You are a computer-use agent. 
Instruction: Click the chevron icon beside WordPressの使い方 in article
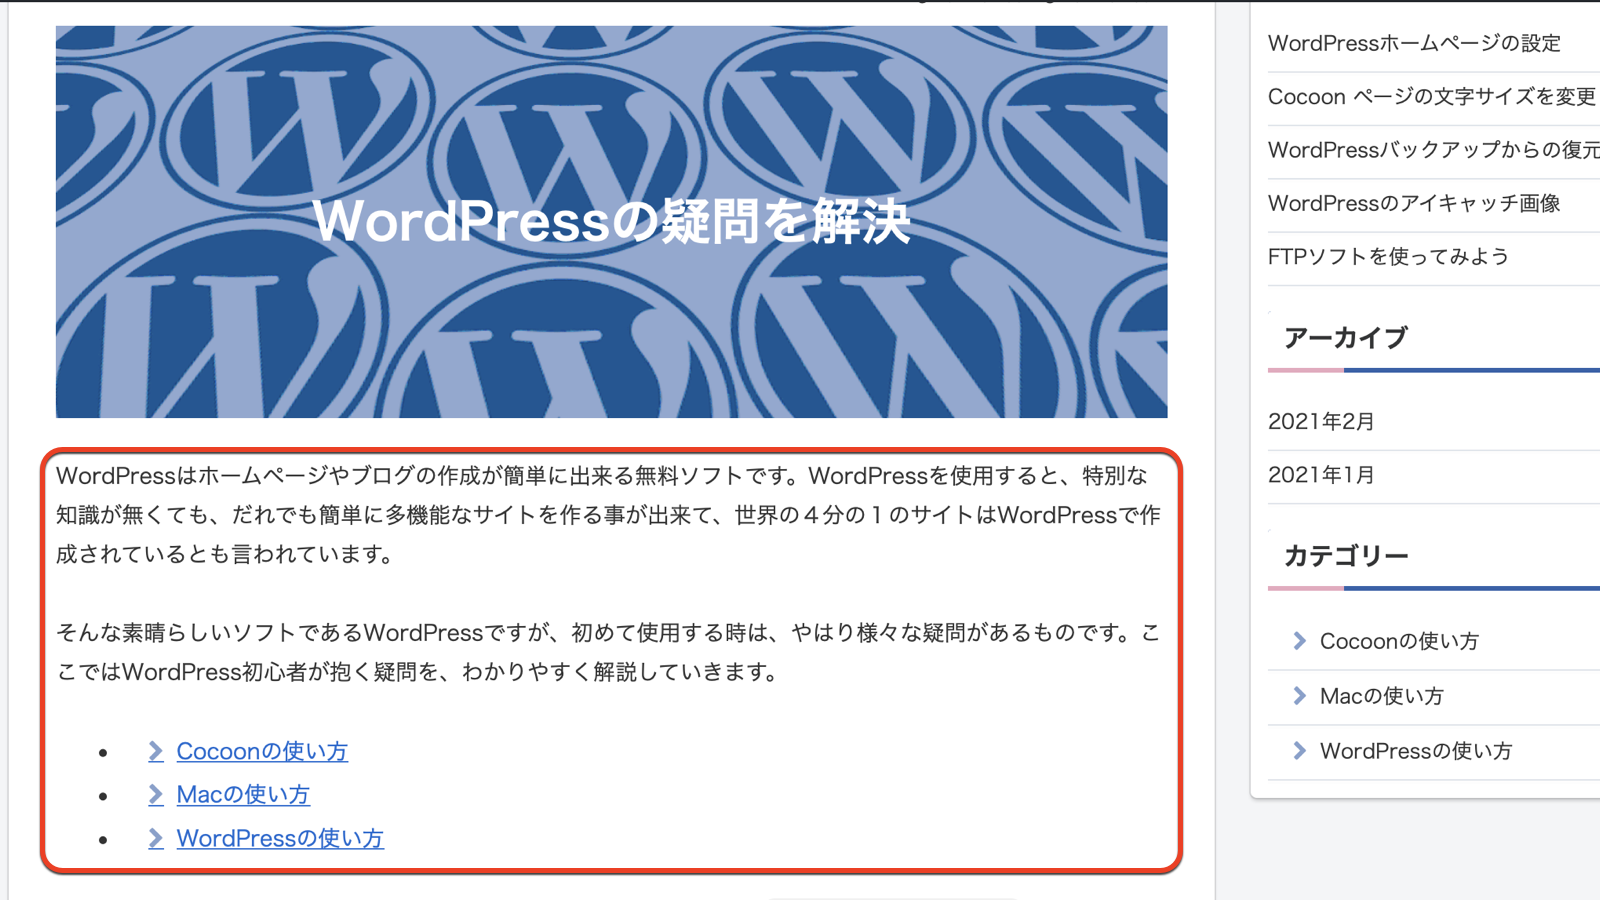coord(156,838)
